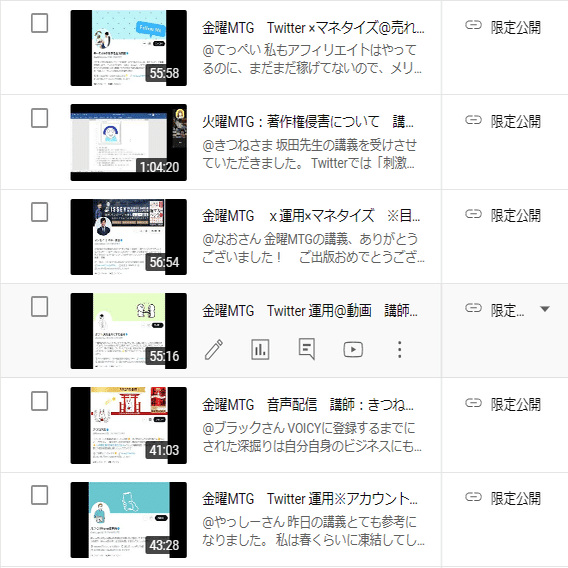
Task: Click 1:04:20 video thumbnail
Action: 129,142
